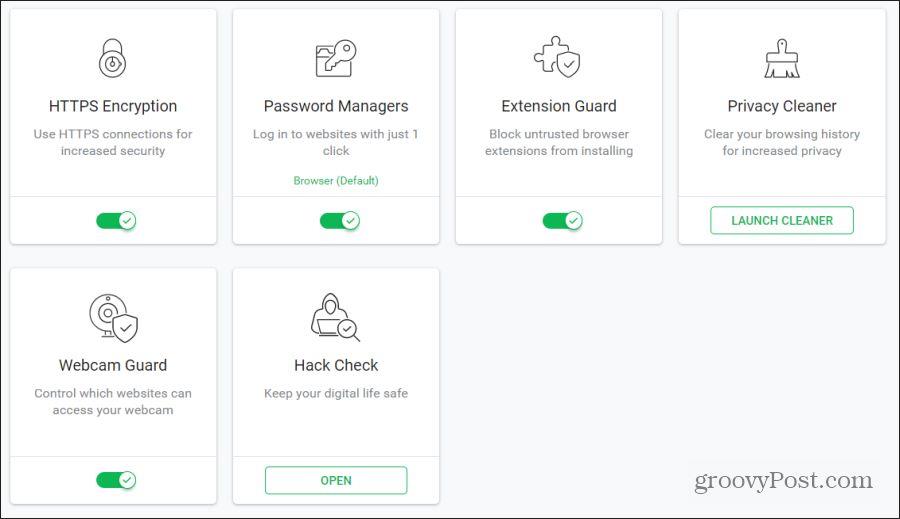This screenshot has width=900, height=519.
Task: Click the Webcam Guard camera shield icon
Action: [x=114, y=318]
